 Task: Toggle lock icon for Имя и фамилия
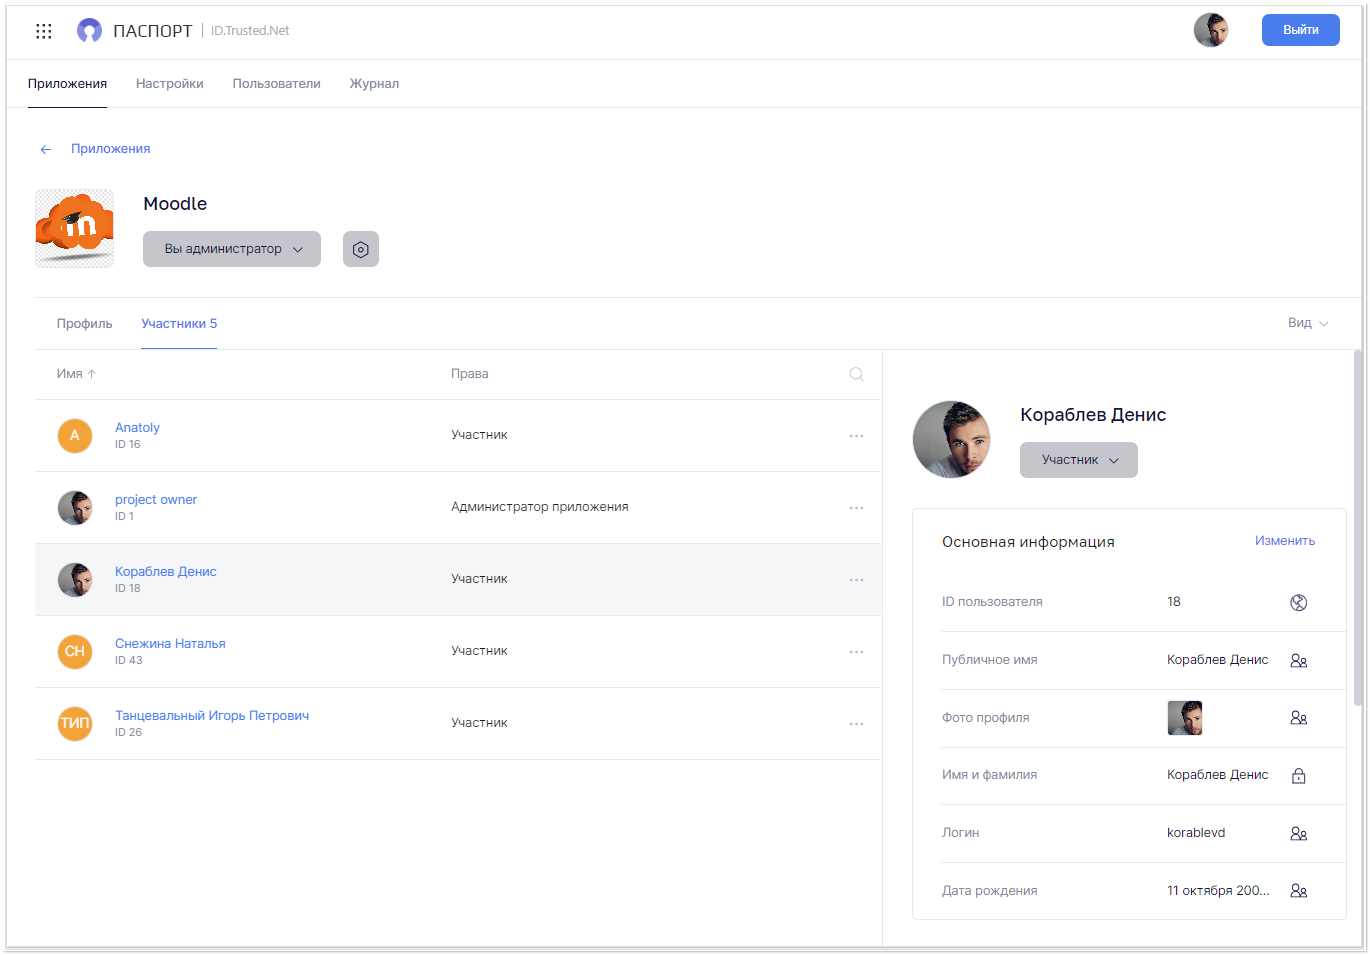1299,775
